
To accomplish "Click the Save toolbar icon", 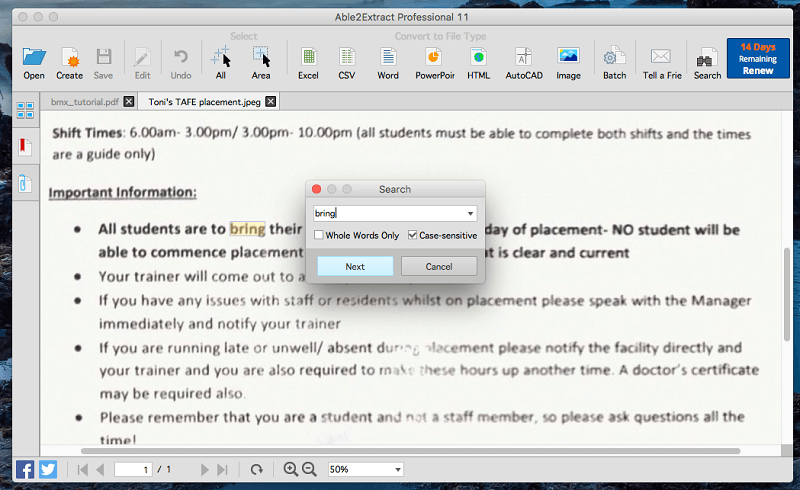I will (104, 57).
